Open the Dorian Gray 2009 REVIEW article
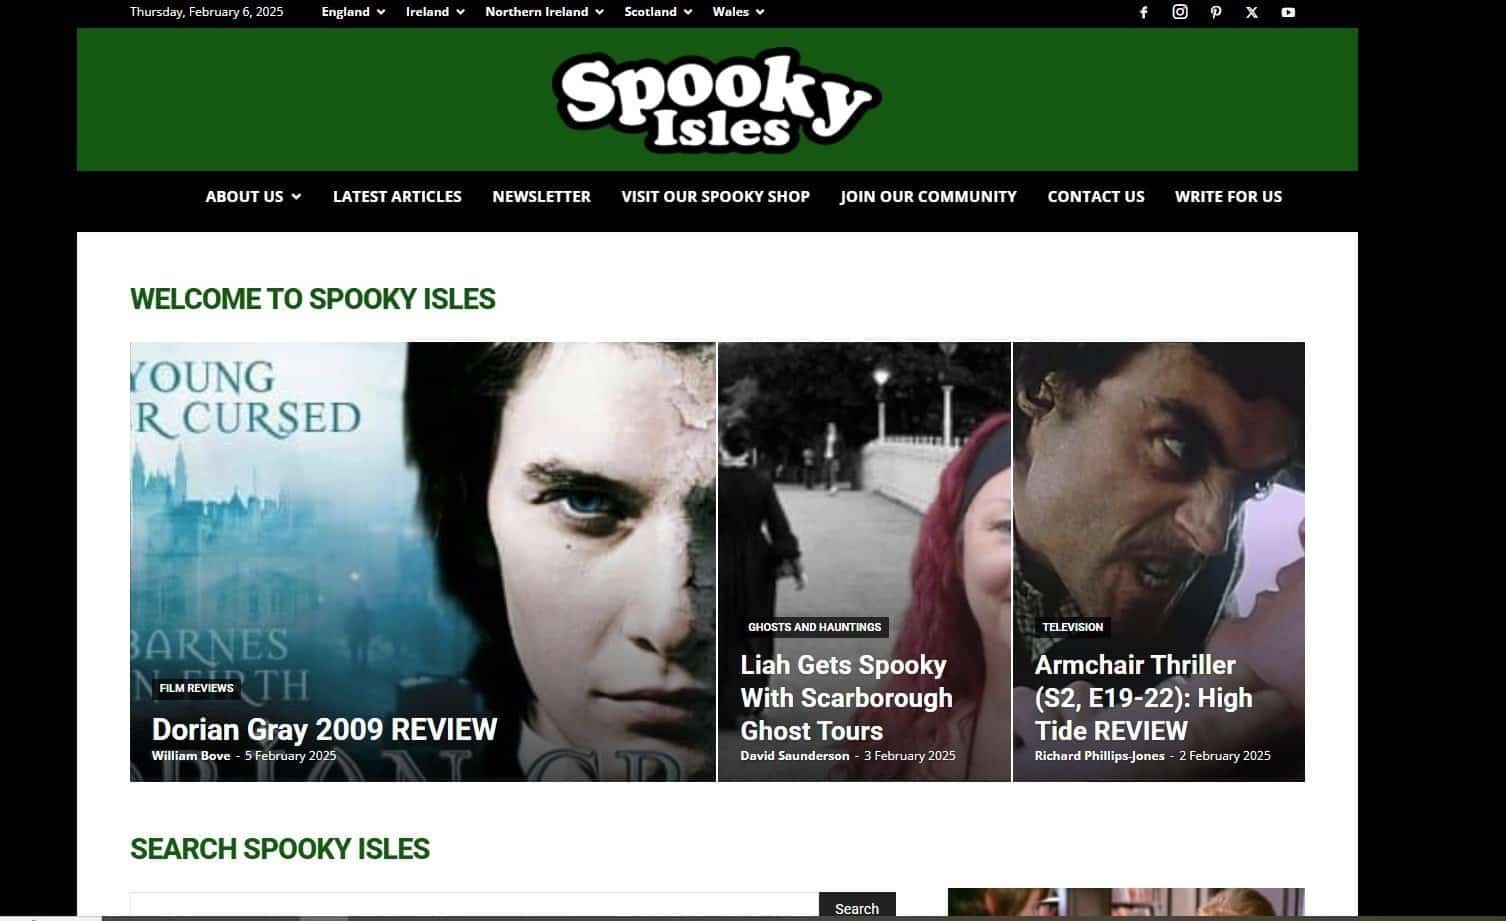 (x=324, y=729)
